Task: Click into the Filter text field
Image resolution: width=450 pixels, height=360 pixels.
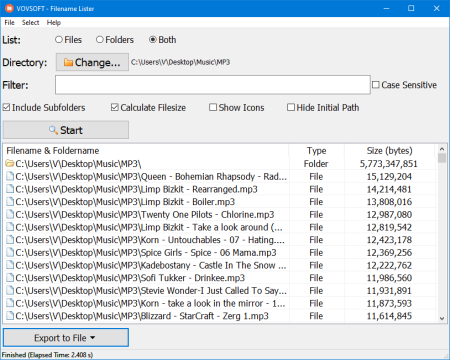Action: (x=213, y=85)
